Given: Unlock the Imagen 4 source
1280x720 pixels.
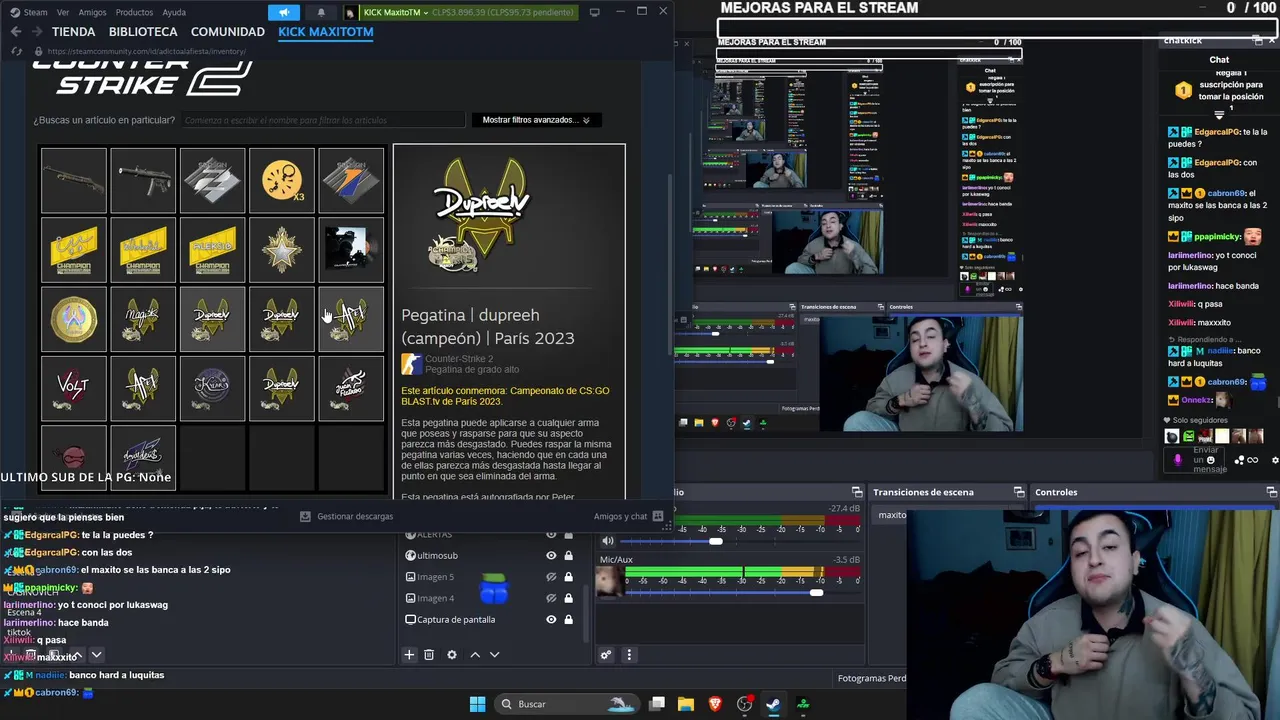Looking at the screenshot, I should click(x=568, y=598).
